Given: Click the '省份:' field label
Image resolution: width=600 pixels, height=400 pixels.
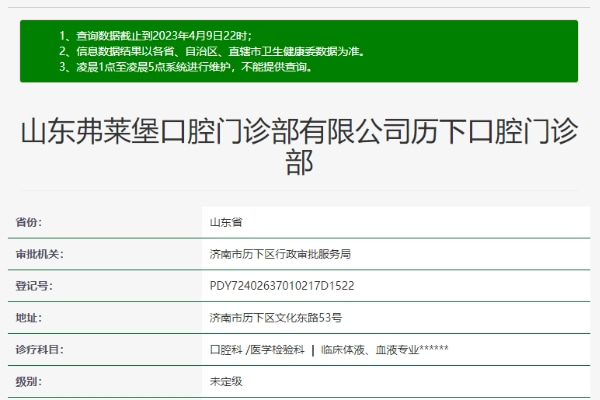Looking at the screenshot, I should click(29, 222).
